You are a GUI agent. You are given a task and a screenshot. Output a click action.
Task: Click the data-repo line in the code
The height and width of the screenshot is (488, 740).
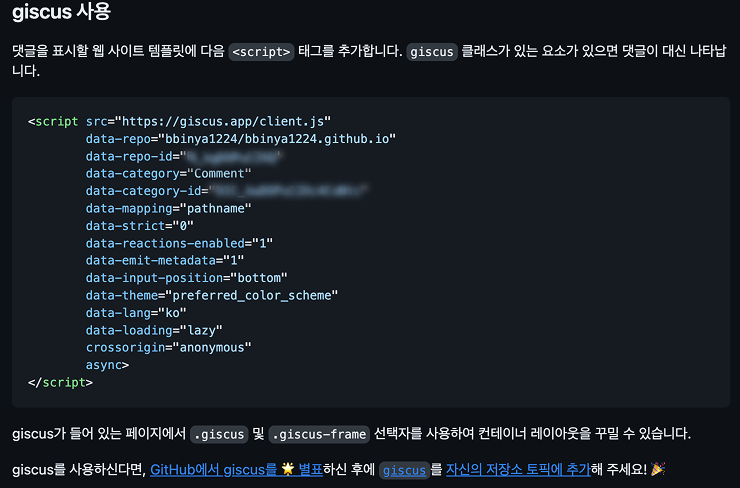[241, 139]
